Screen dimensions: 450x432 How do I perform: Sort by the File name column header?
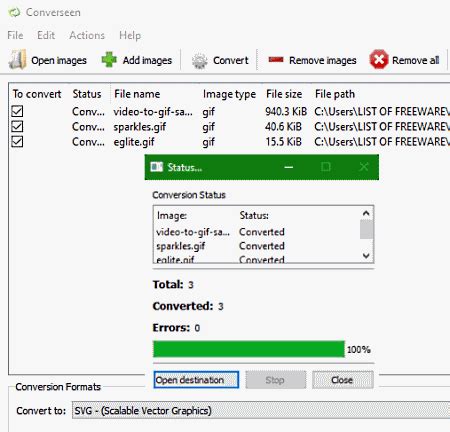coord(137,94)
